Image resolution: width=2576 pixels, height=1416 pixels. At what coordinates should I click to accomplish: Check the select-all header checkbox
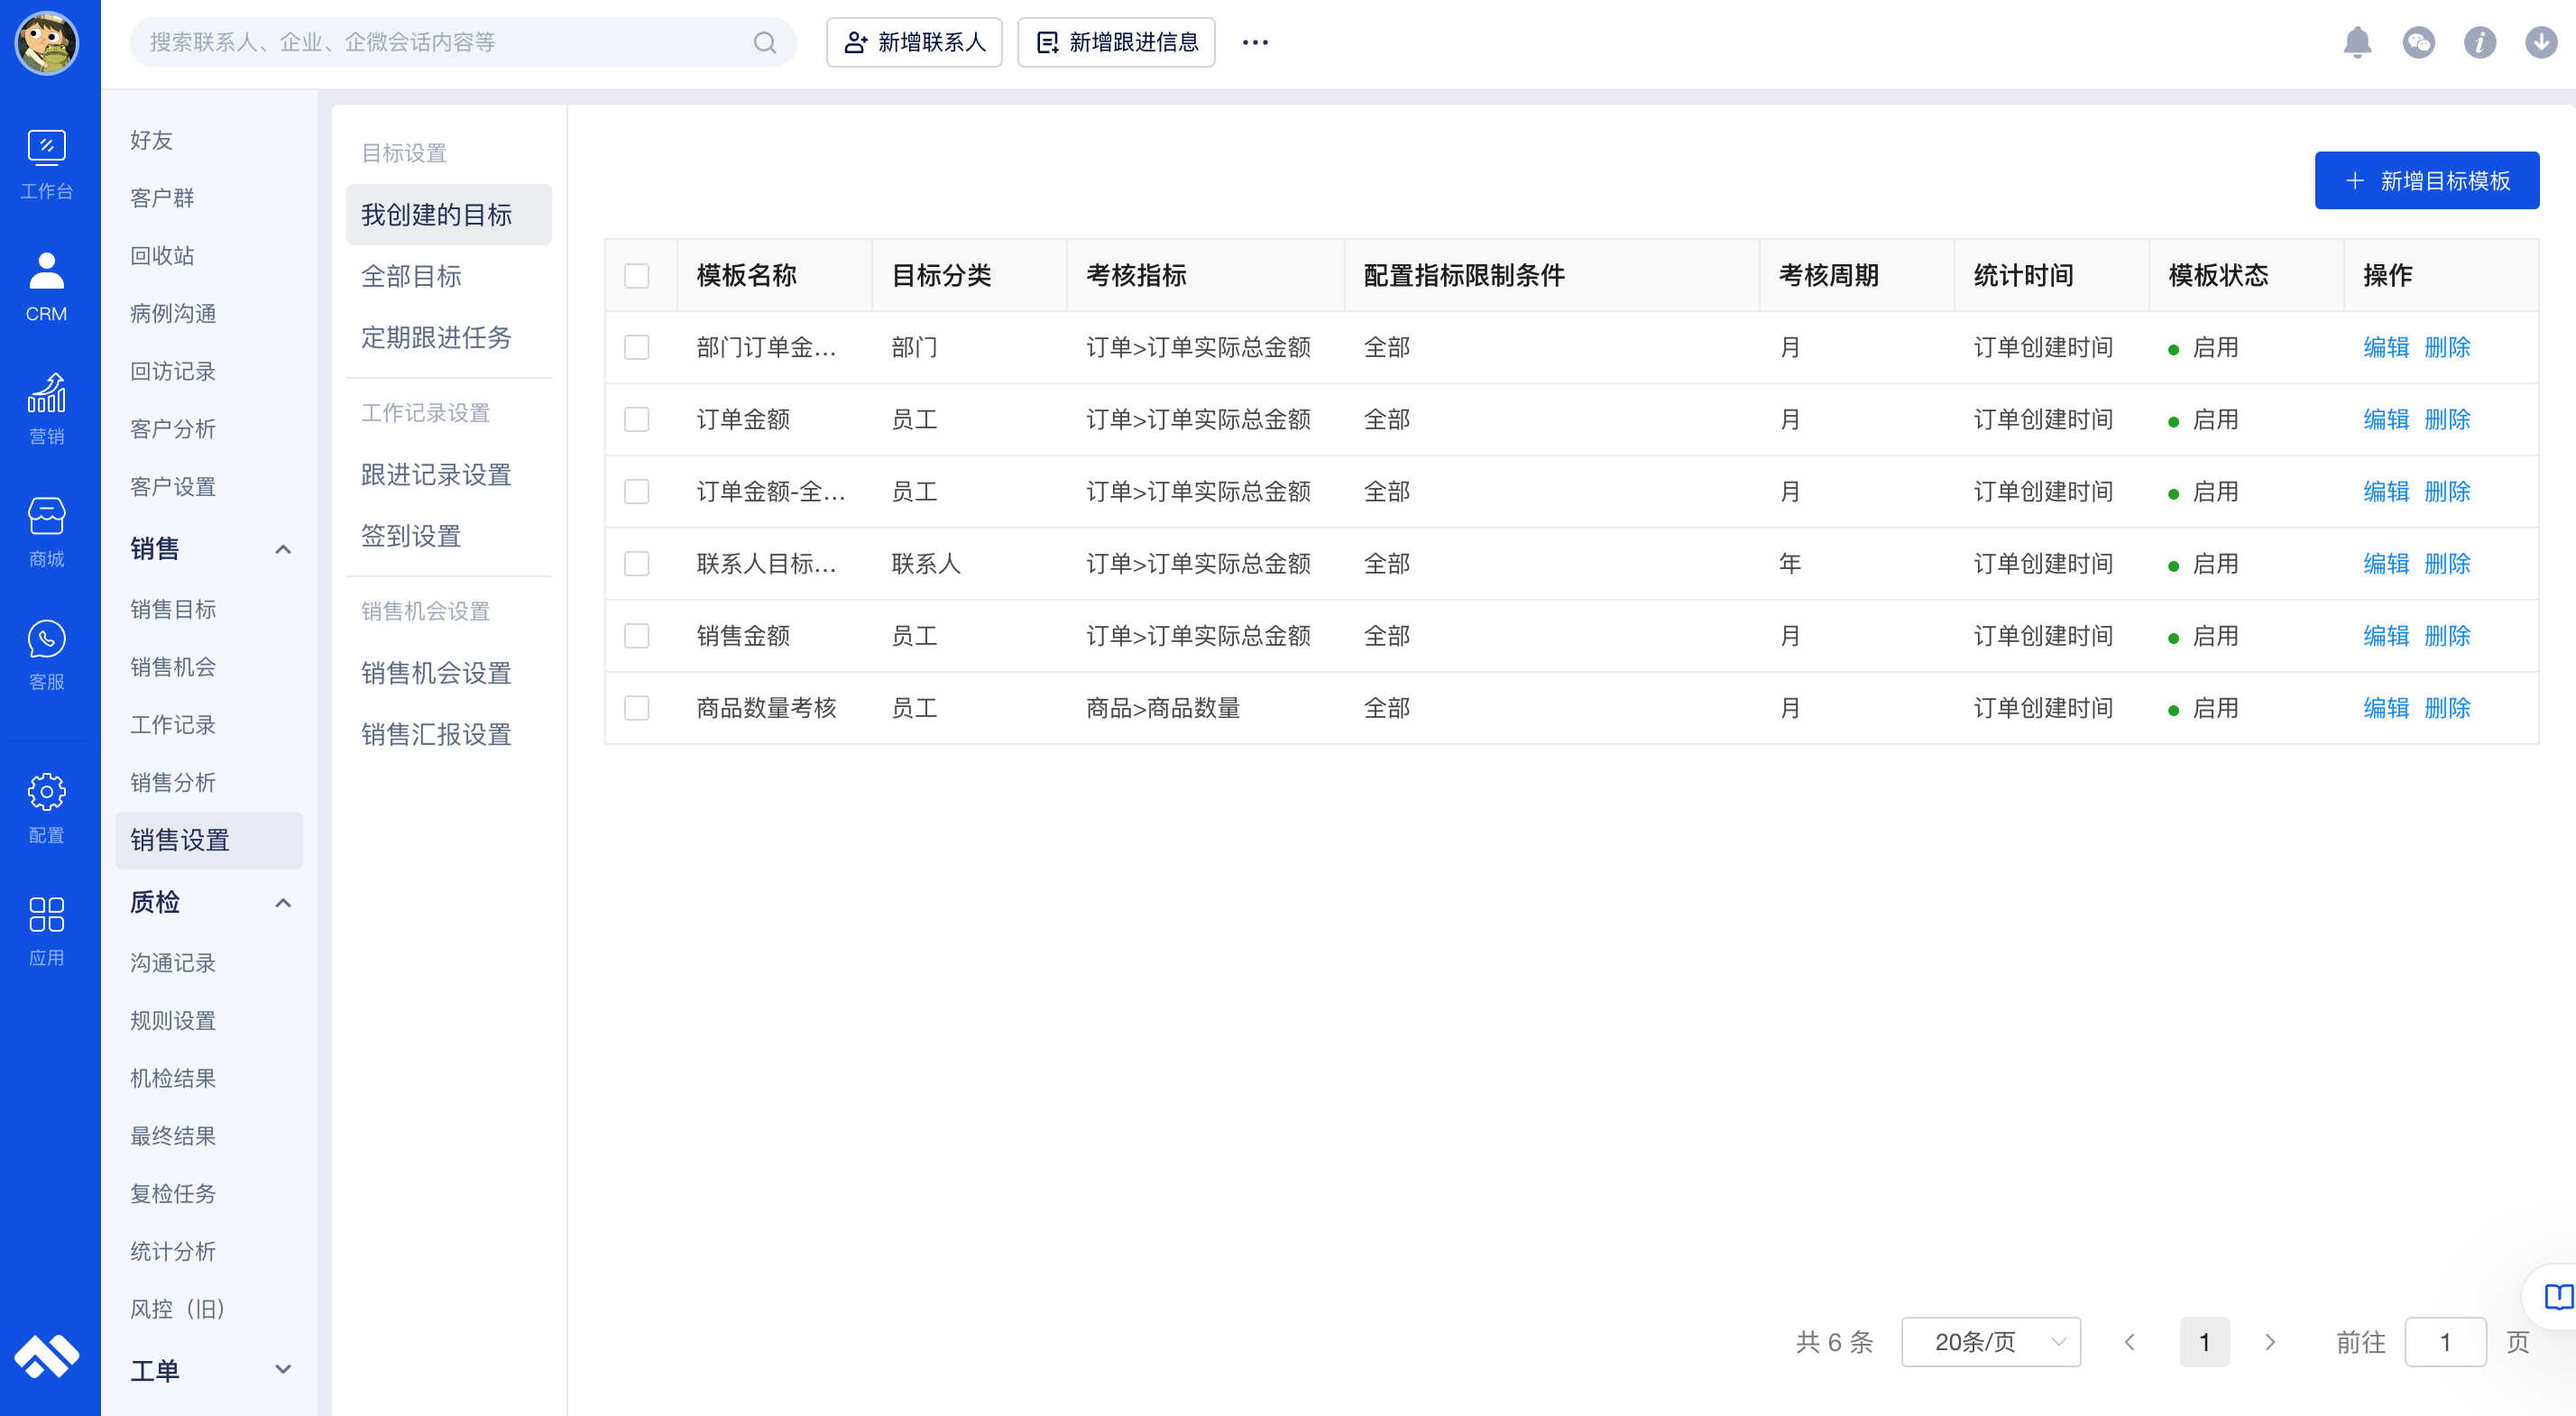pos(636,275)
